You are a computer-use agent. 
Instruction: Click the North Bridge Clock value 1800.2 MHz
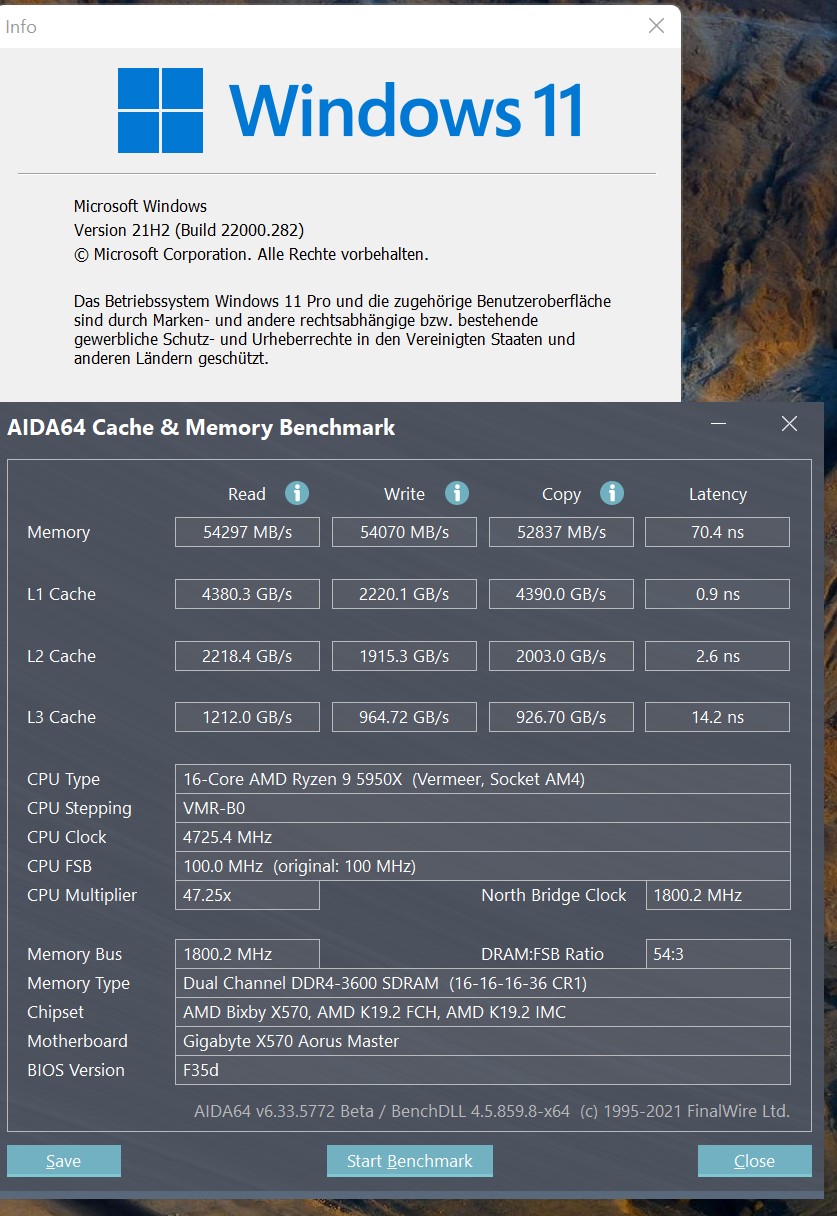coord(718,895)
